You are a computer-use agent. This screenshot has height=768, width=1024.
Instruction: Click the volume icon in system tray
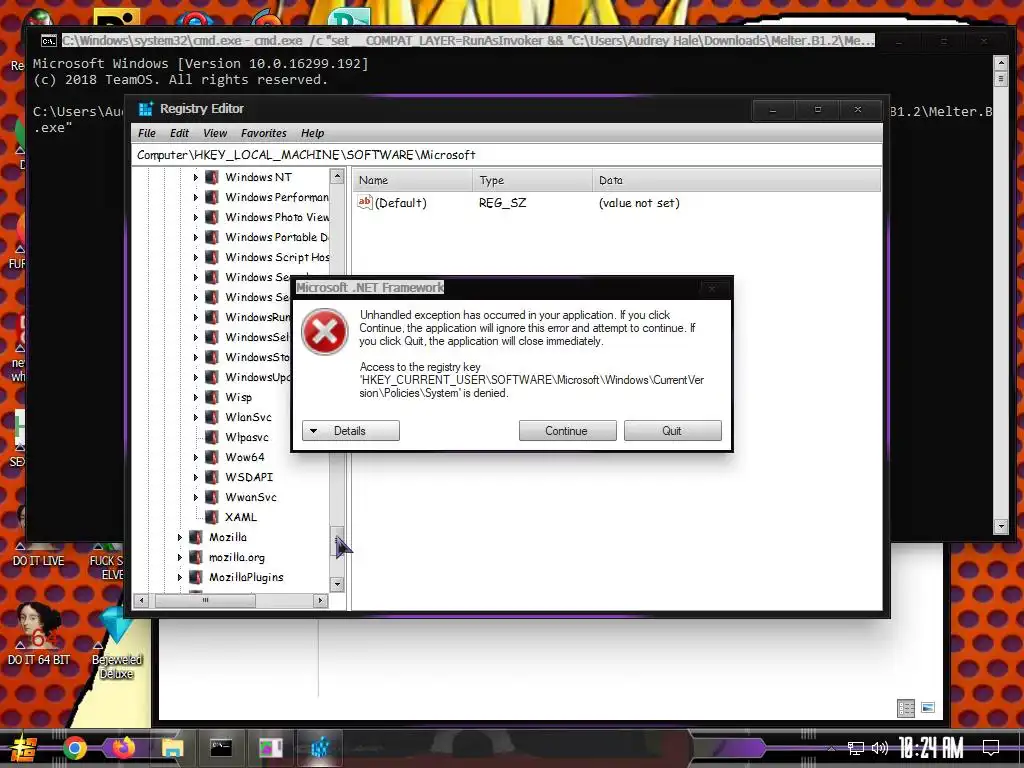[x=880, y=748]
